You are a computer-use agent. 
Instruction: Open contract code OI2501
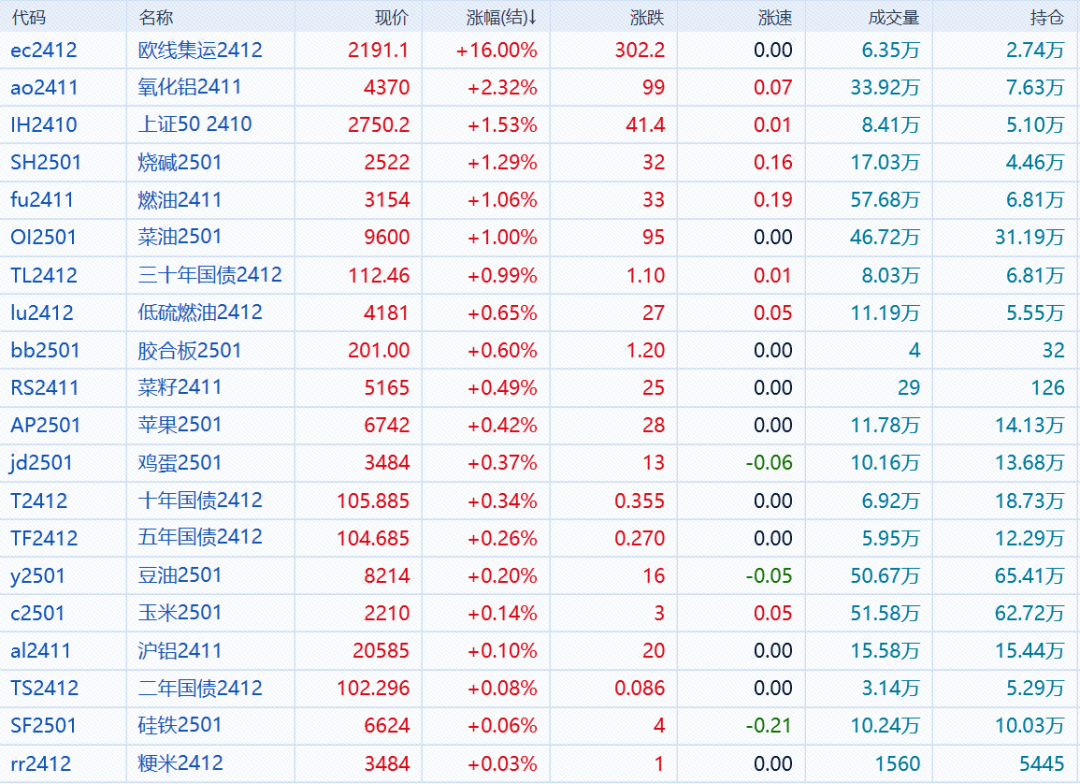(43, 238)
